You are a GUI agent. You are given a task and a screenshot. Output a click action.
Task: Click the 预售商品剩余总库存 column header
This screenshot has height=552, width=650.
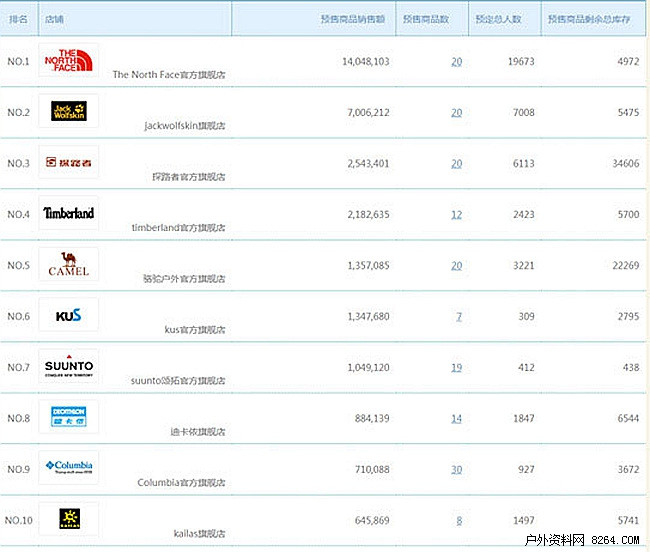coord(593,19)
